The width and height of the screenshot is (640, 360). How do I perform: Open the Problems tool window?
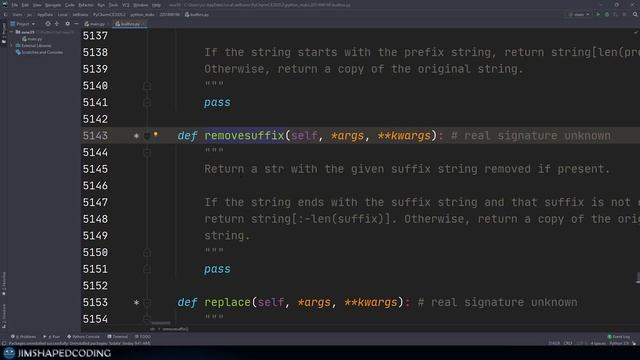coord(24,337)
